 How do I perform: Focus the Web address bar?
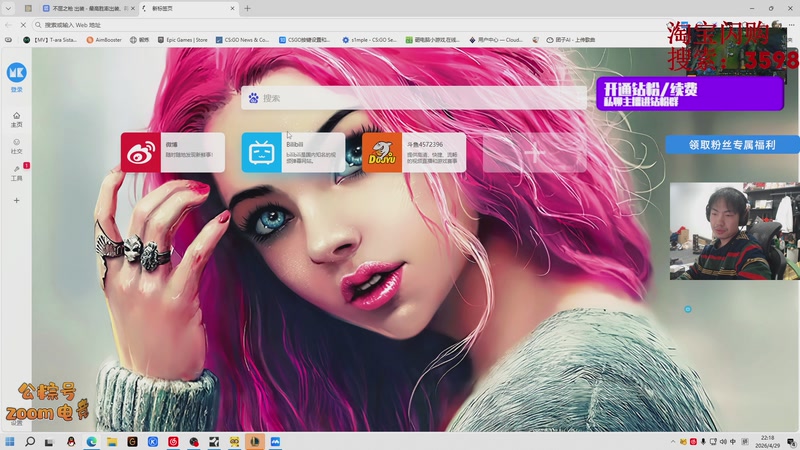(x=347, y=24)
